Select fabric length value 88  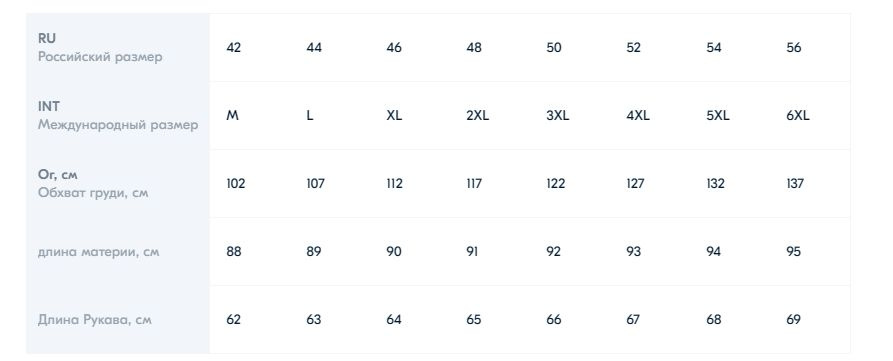(234, 252)
